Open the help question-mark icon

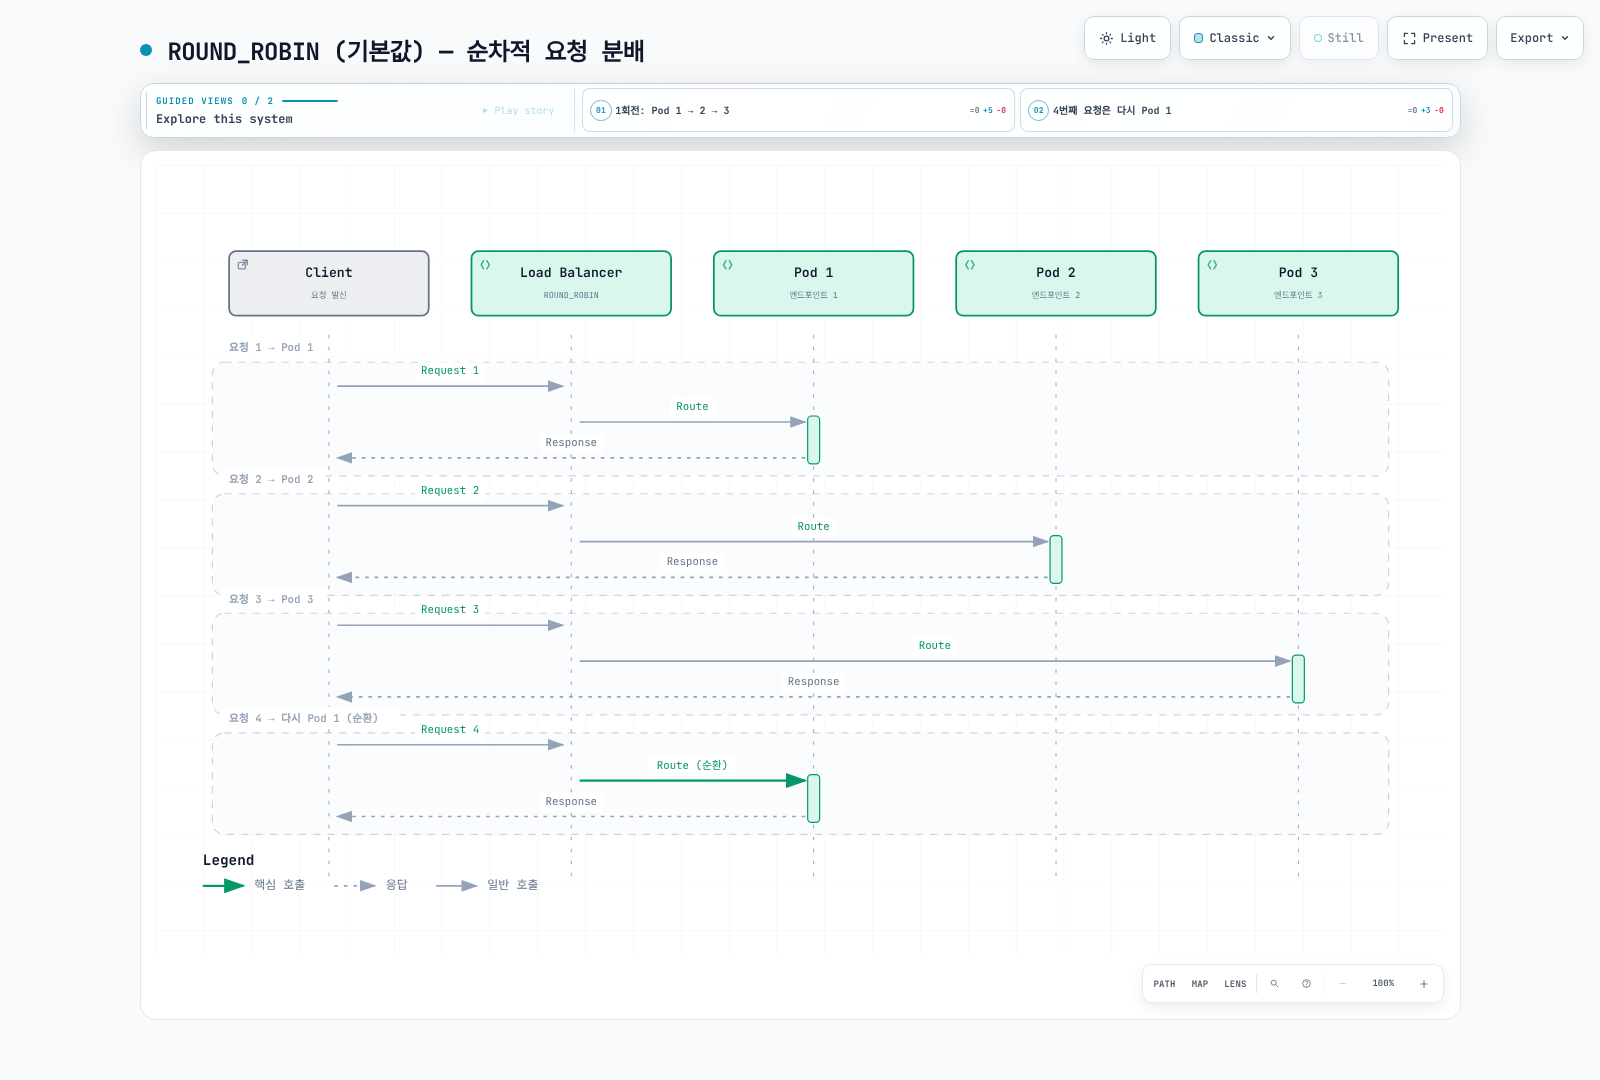click(1306, 984)
